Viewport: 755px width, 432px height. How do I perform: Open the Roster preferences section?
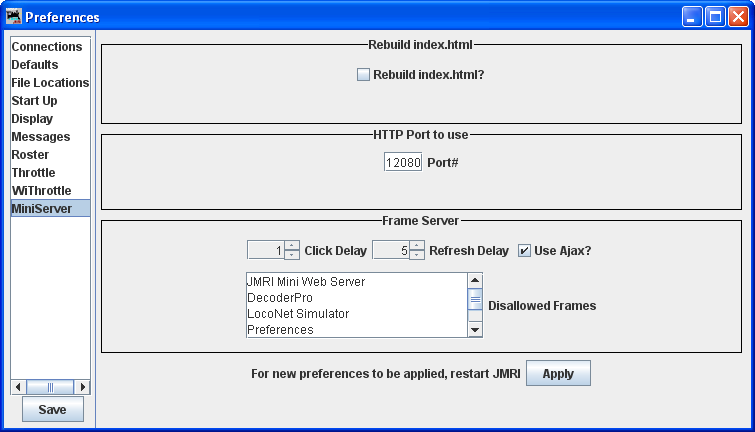tap(30, 155)
